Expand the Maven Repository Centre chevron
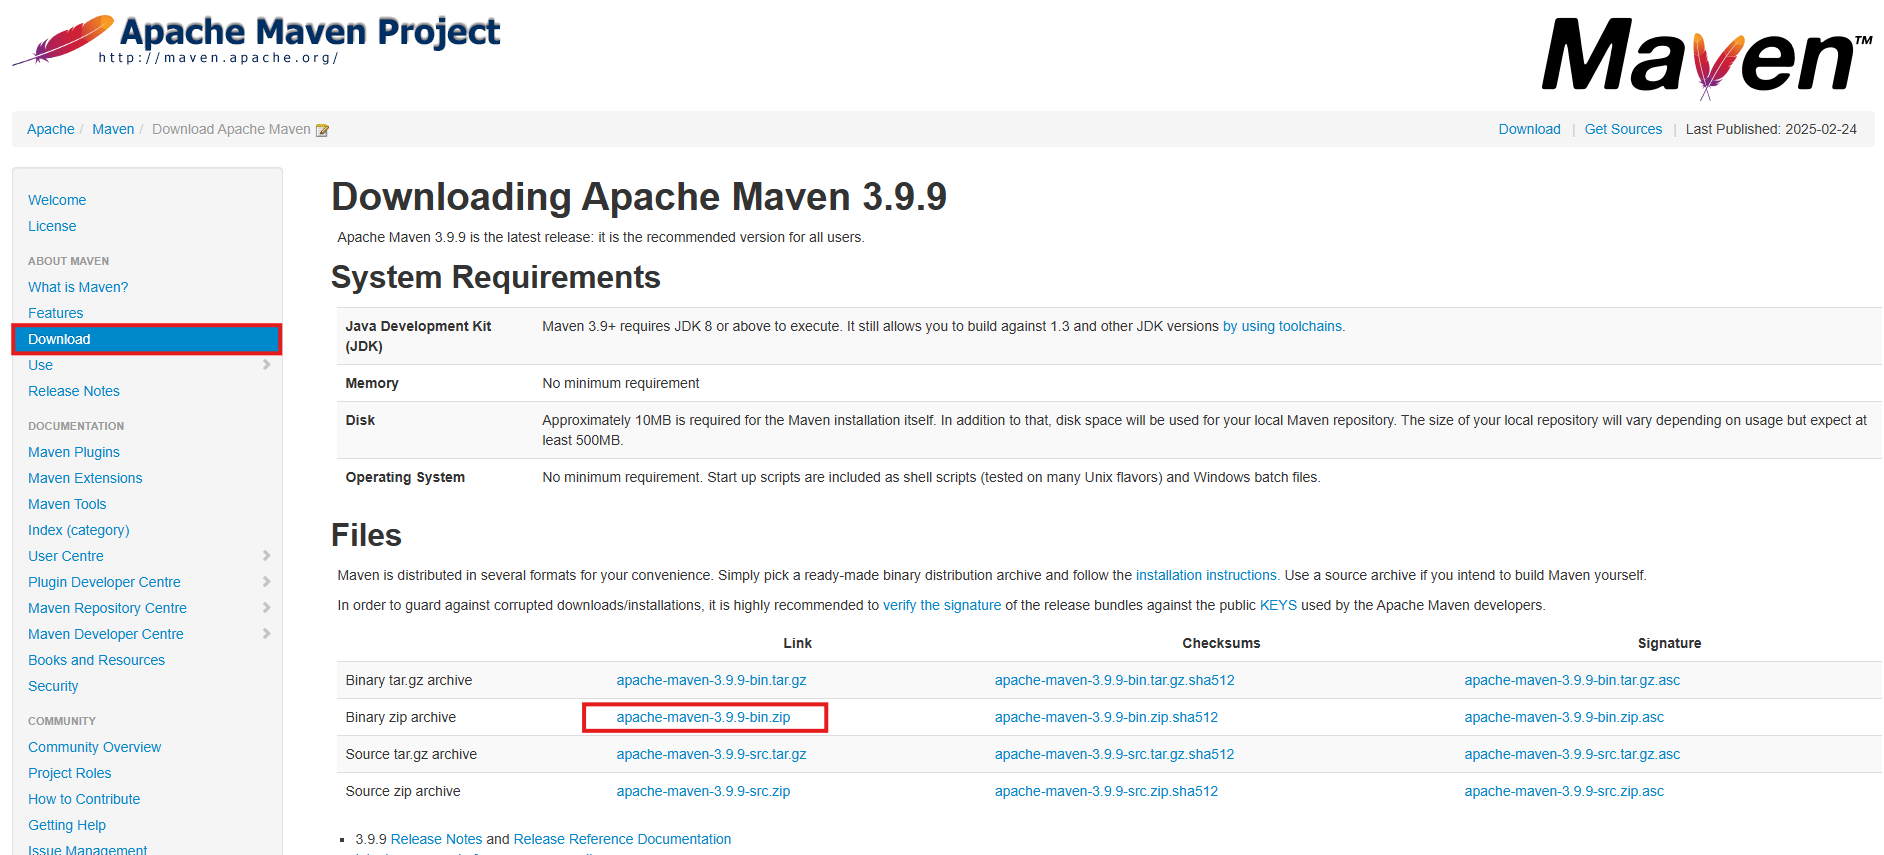This screenshot has height=855, width=1884. point(266,608)
